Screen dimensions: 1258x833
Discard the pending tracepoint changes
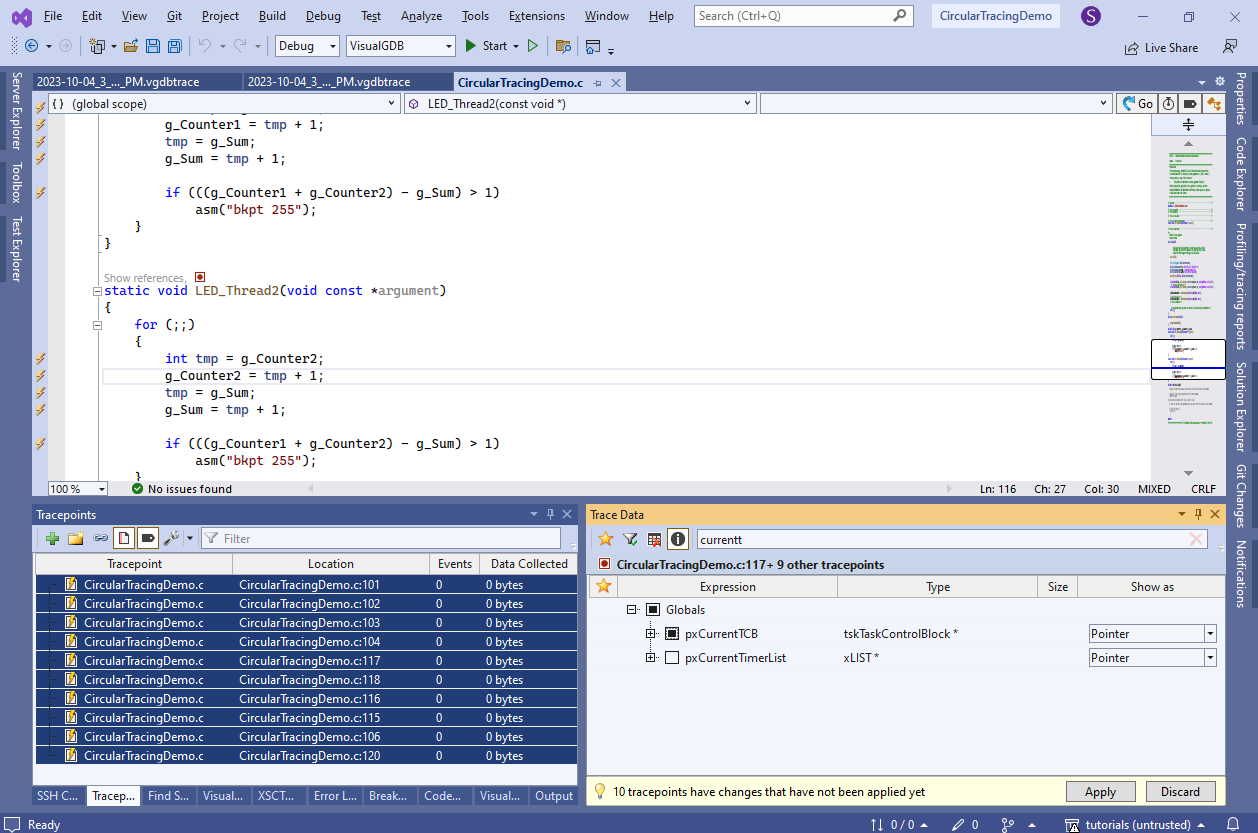click(x=1180, y=791)
